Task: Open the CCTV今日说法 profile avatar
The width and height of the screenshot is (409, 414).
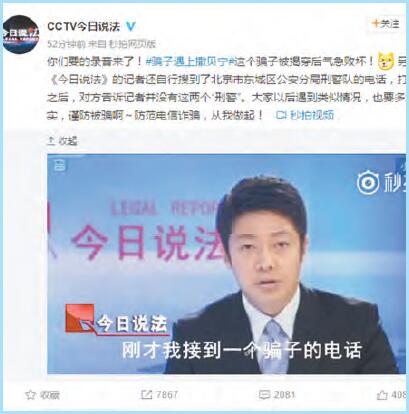Action: (x=21, y=35)
